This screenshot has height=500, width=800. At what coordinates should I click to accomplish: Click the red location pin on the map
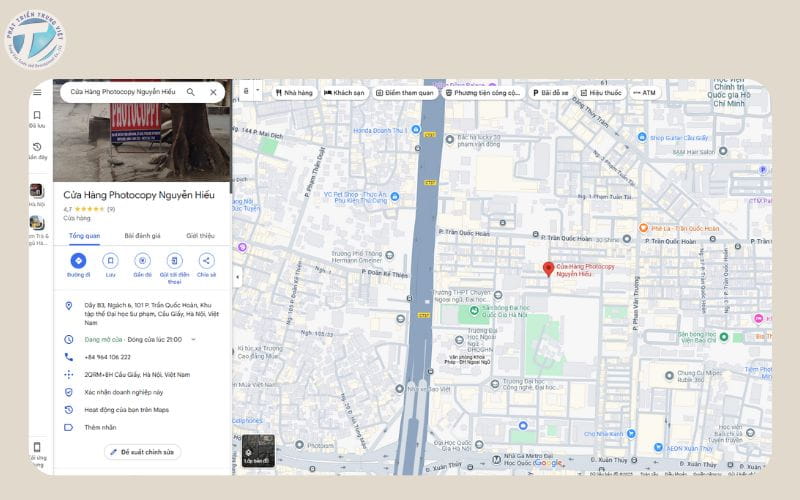coord(548,268)
